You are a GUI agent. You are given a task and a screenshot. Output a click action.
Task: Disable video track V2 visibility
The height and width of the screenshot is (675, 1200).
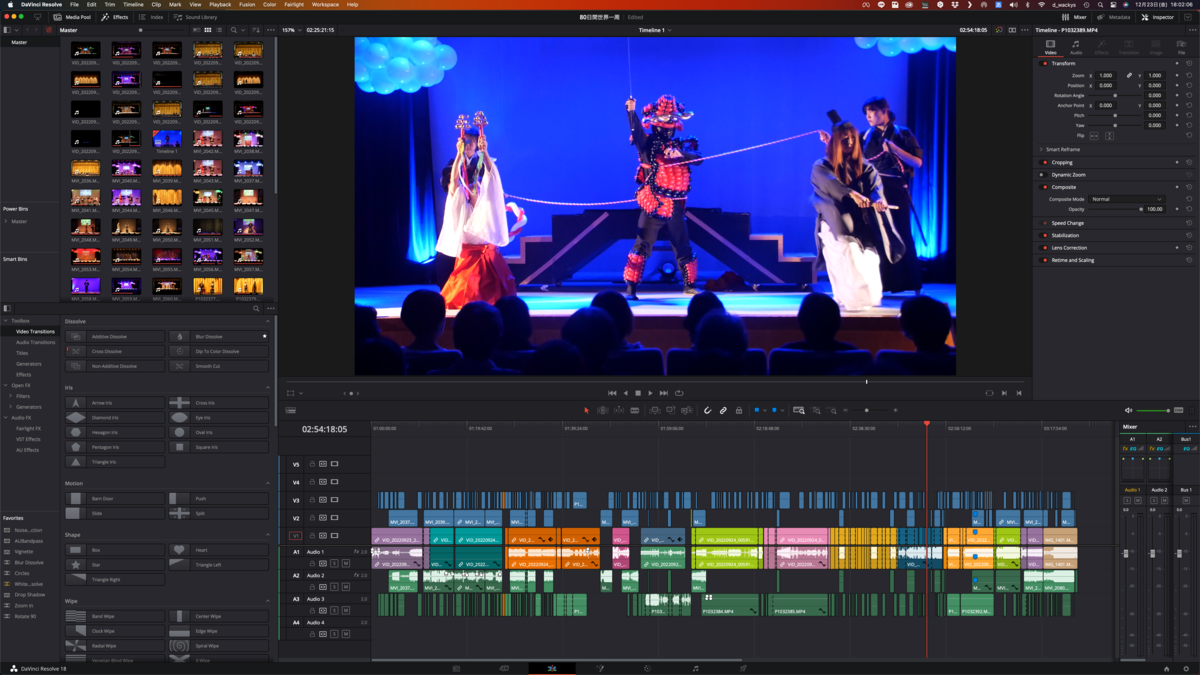334,518
